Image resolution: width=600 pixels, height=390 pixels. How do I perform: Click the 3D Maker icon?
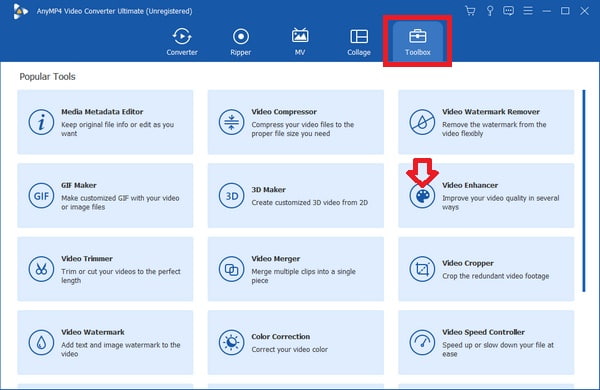231,196
